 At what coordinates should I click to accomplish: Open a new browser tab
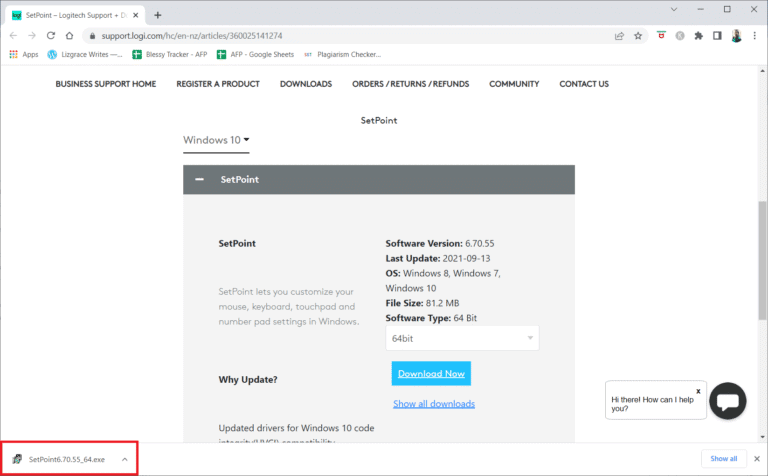click(x=158, y=14)
